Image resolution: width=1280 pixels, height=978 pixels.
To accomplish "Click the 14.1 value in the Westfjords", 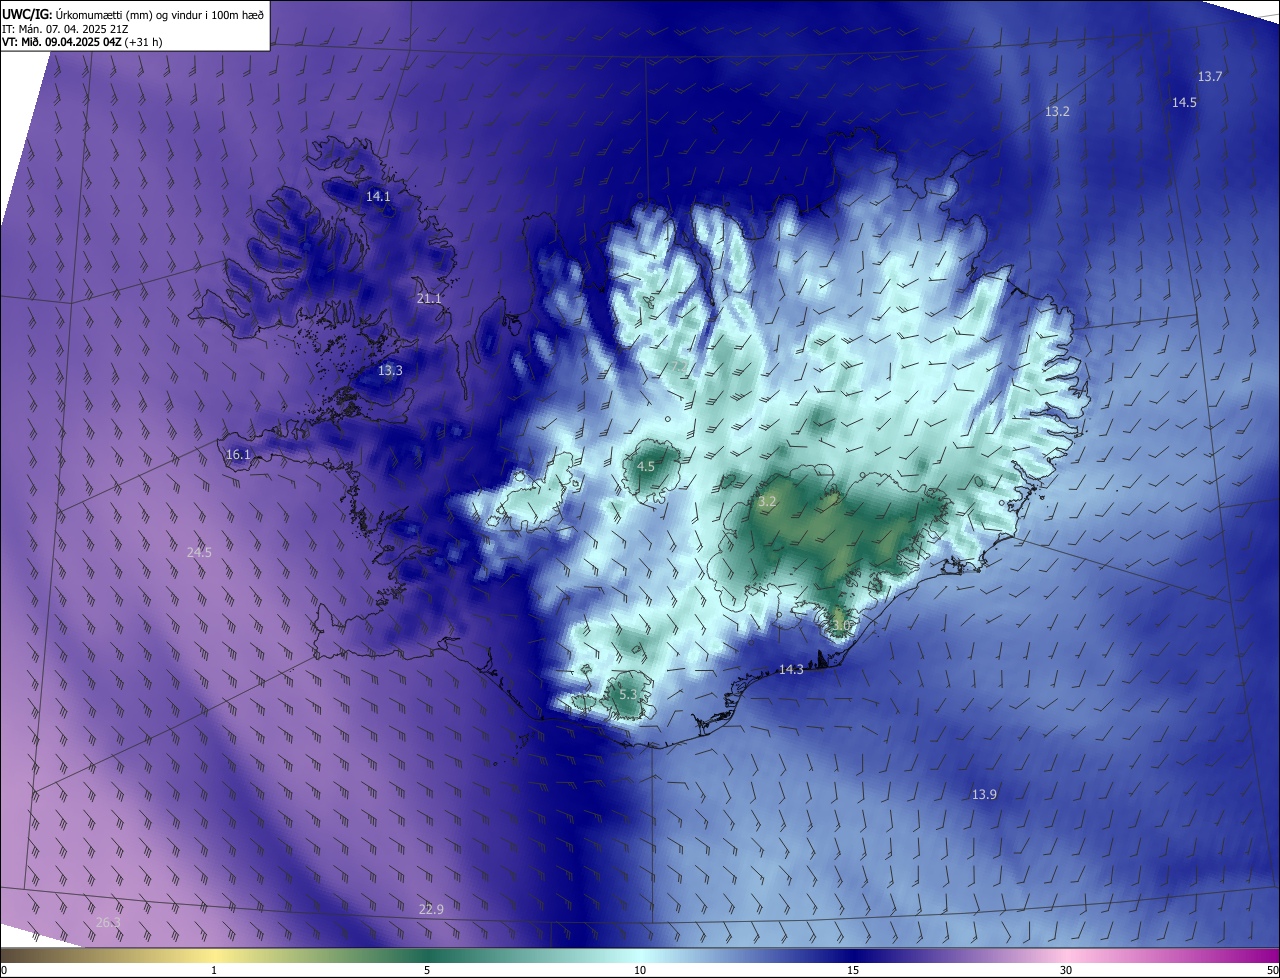I will pos(378,197).
